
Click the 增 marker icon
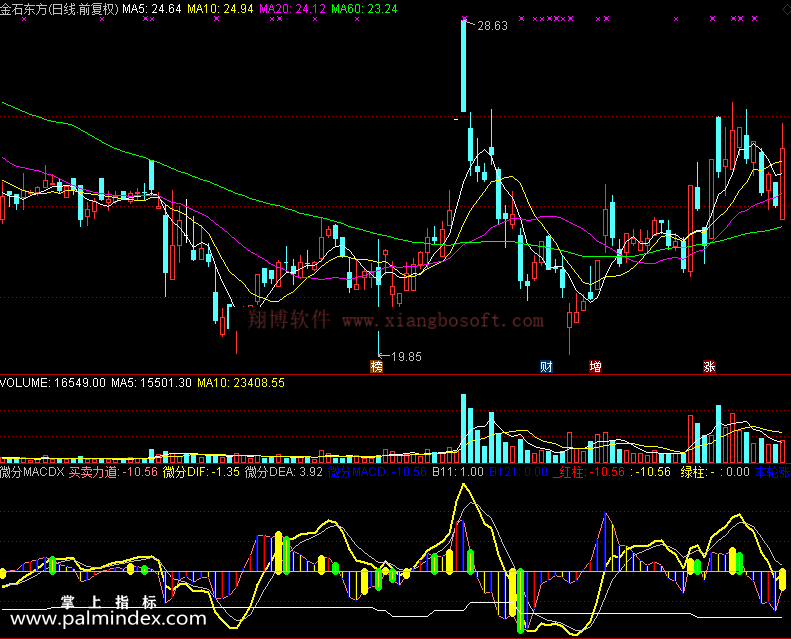tap(595, 367)
